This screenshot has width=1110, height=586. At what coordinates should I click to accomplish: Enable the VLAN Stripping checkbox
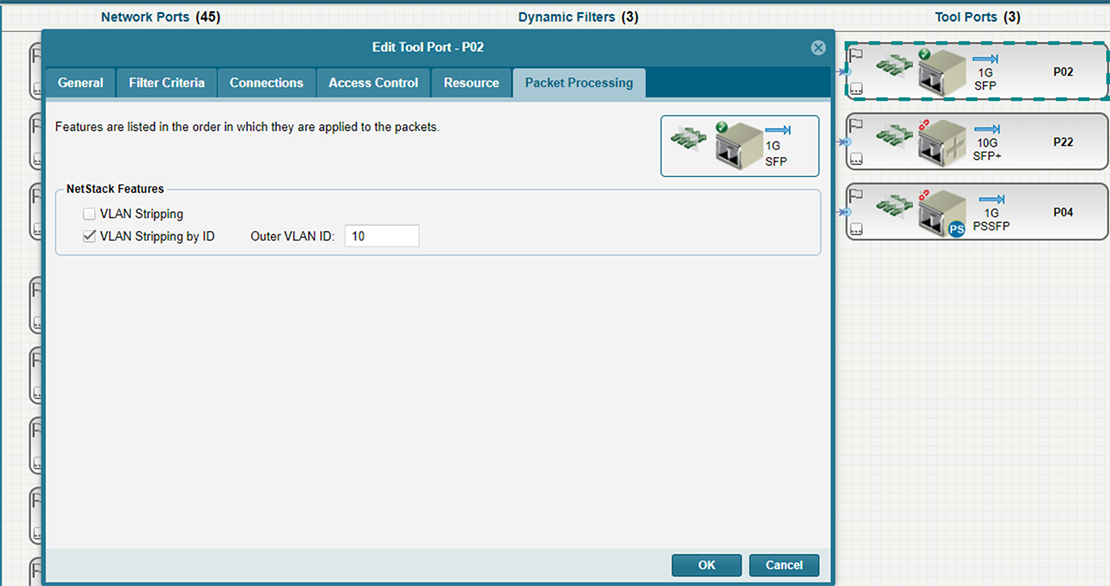[90, 214]
